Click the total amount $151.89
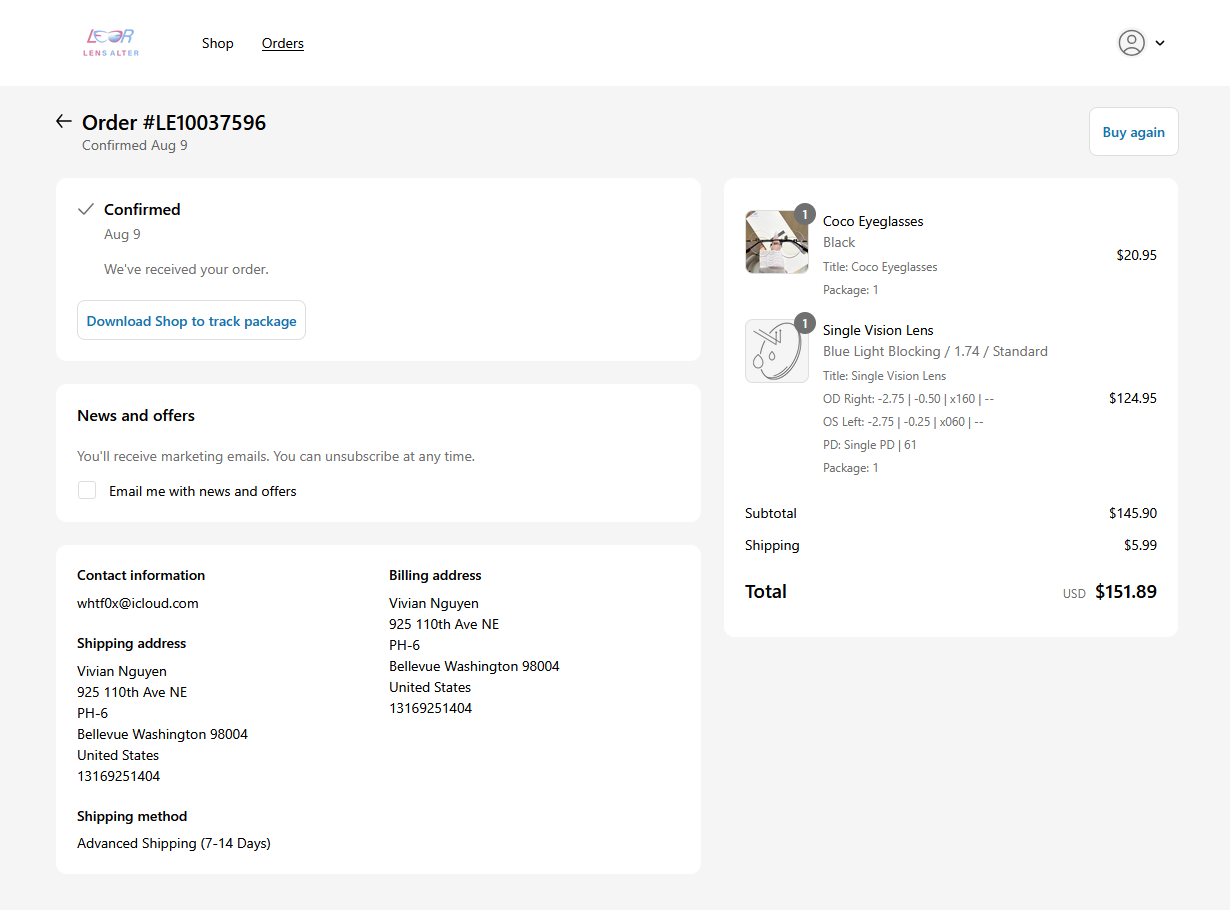1230x910 pixels. [x=1125, y=592]
